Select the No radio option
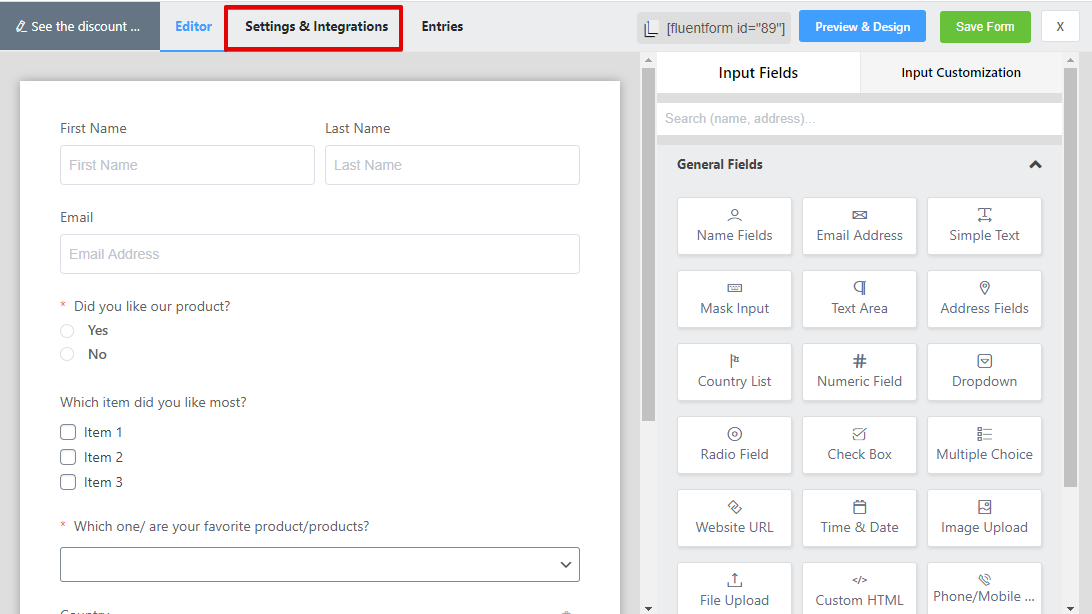The image size is (1092, 614). [67, 354]
